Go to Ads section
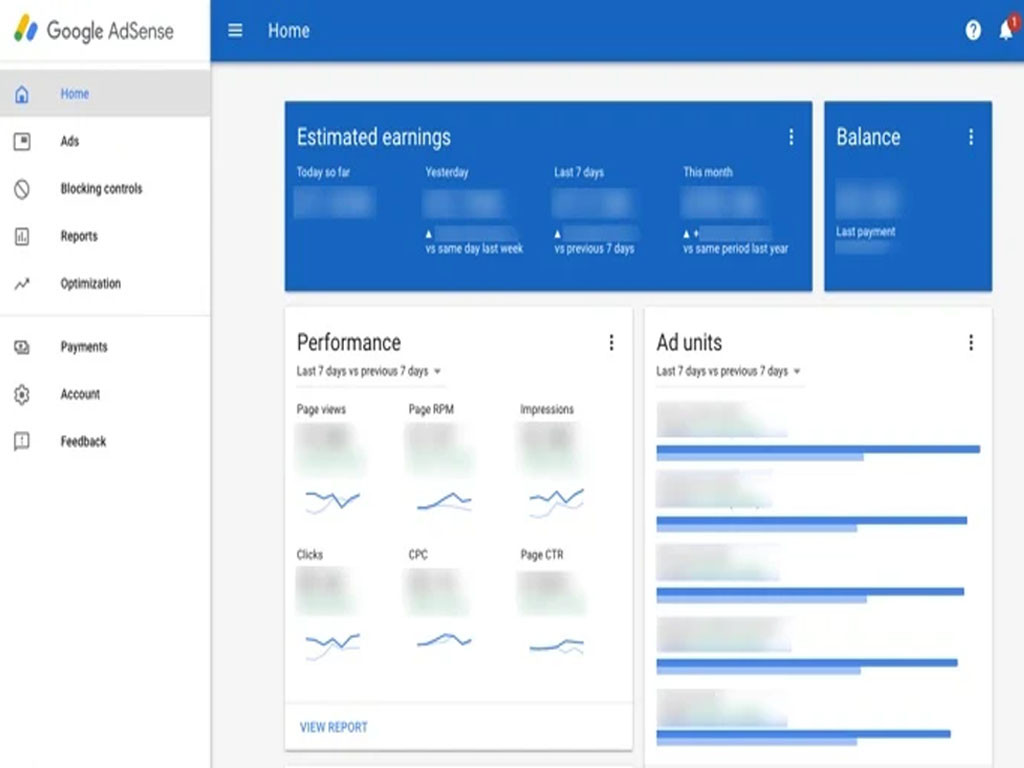The width and height of the screenshot is (1024, 768). [105, 141]
